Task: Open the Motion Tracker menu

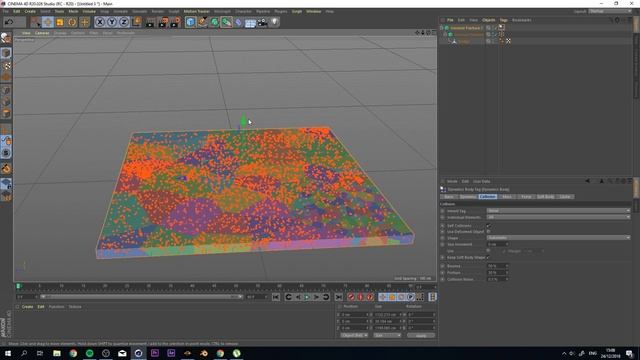Action: coord(196,11)
